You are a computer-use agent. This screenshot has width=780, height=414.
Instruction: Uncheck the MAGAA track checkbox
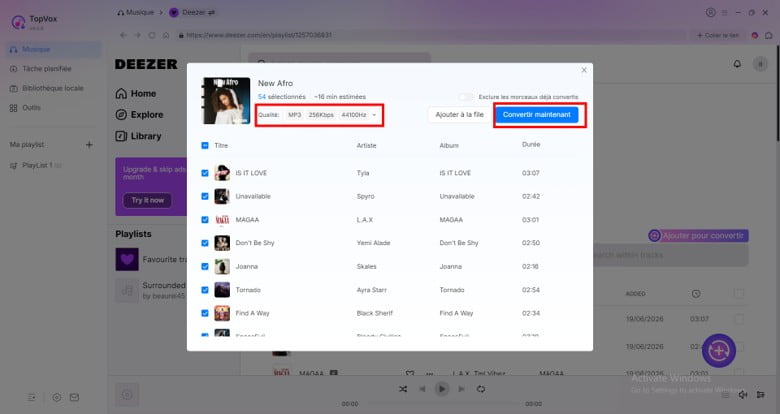tap(205, 219)
